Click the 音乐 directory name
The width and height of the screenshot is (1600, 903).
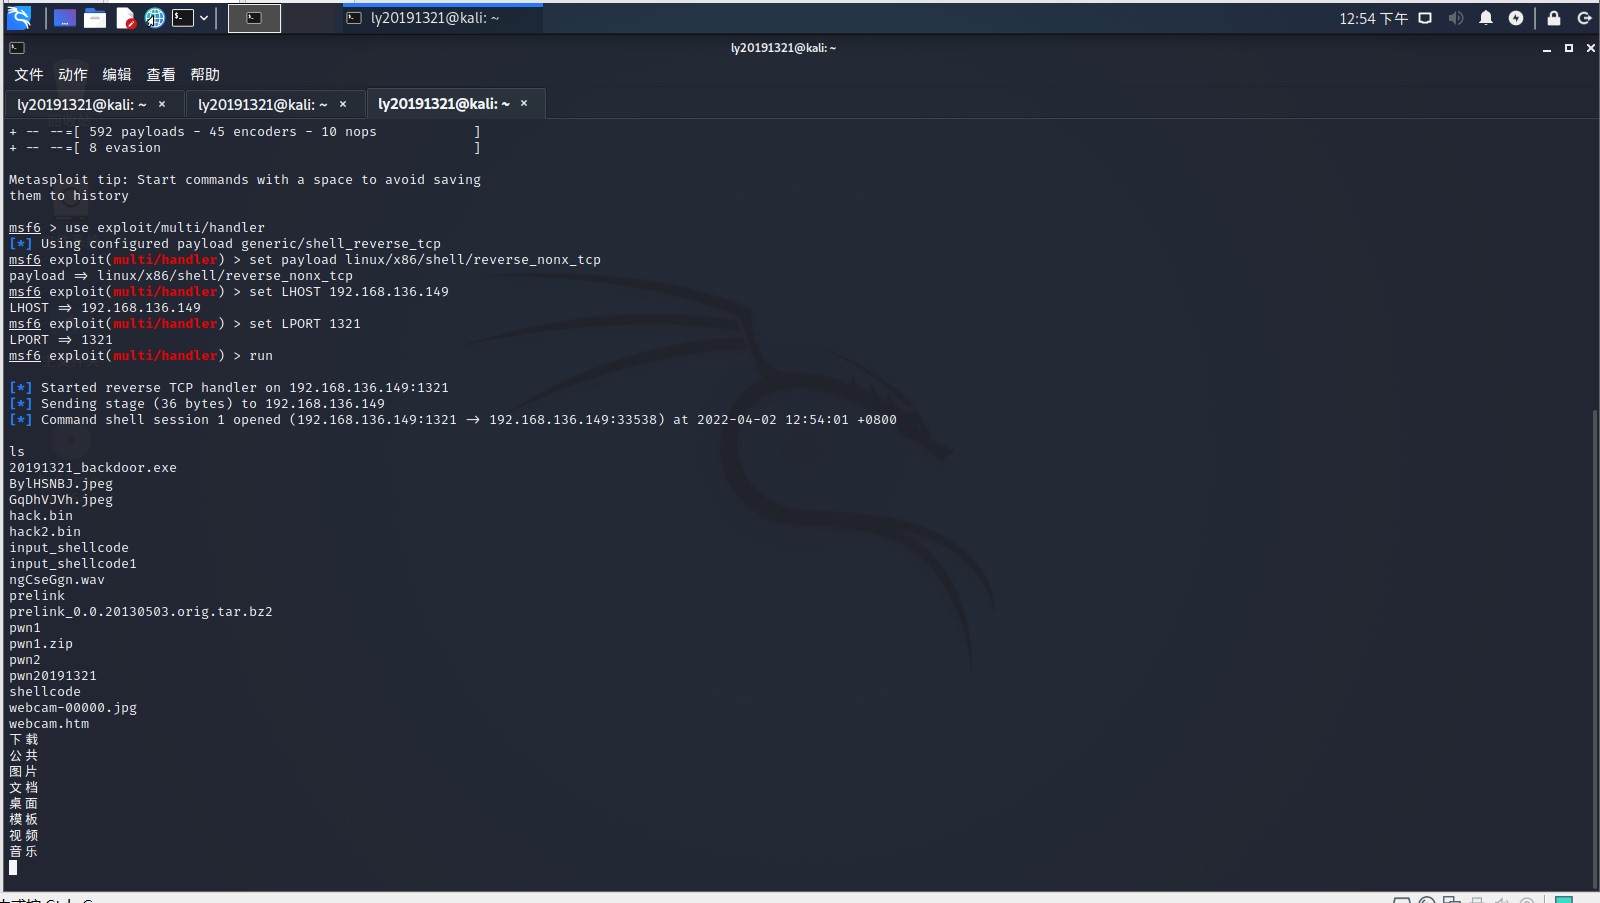(x=24, y=852)
